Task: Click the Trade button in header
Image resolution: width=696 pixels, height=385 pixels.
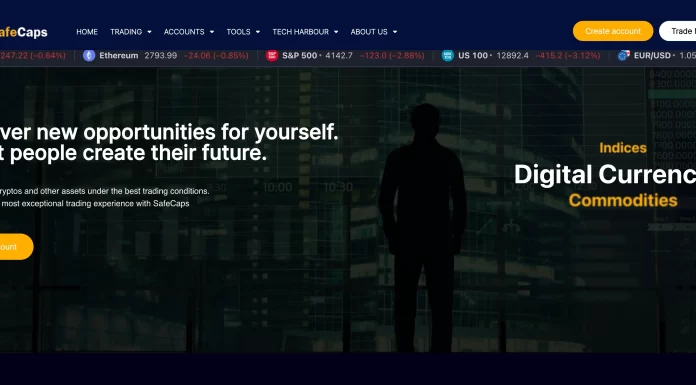Action: click(678, 31)
